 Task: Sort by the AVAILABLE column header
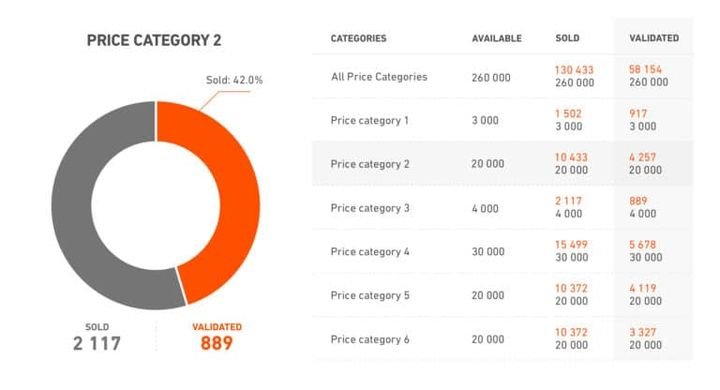[x=497, y=38]
